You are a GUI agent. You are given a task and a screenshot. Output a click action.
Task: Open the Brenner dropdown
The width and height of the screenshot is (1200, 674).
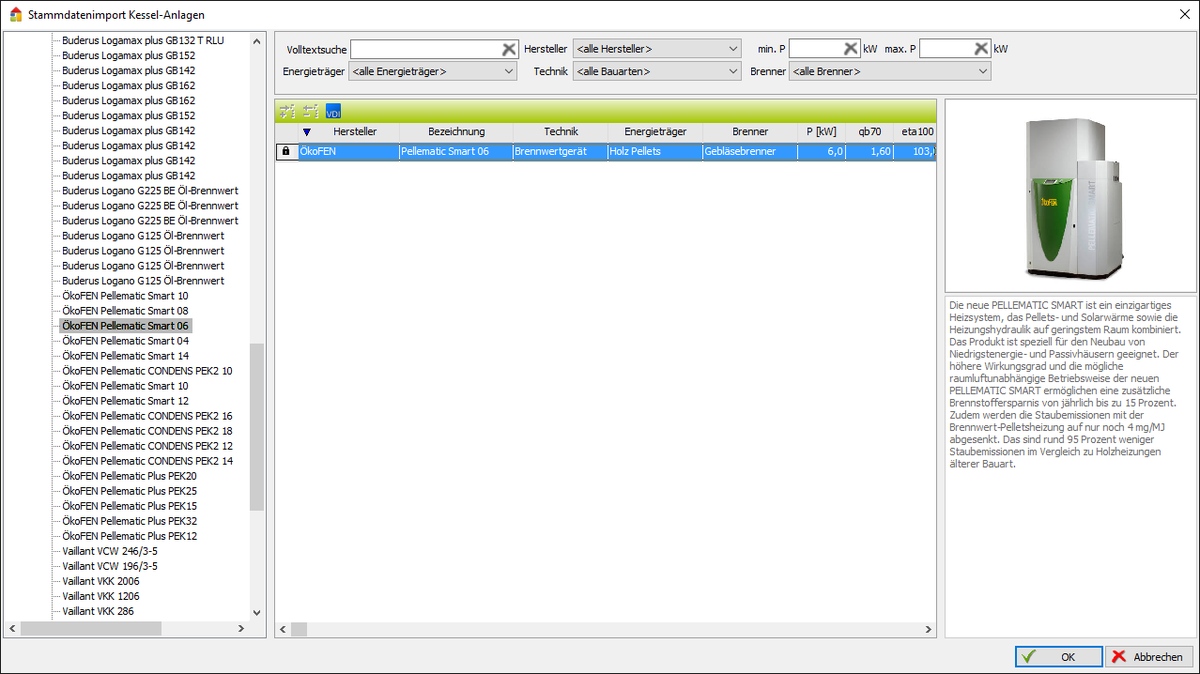coord(889,72)
